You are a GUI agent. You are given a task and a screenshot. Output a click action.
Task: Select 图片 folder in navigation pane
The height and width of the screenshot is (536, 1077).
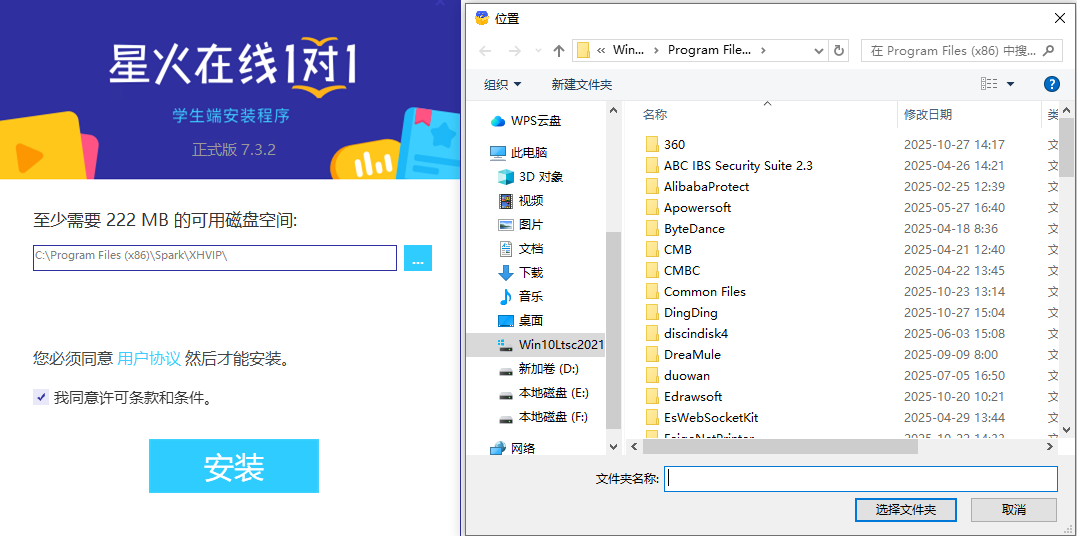(520, 225)
